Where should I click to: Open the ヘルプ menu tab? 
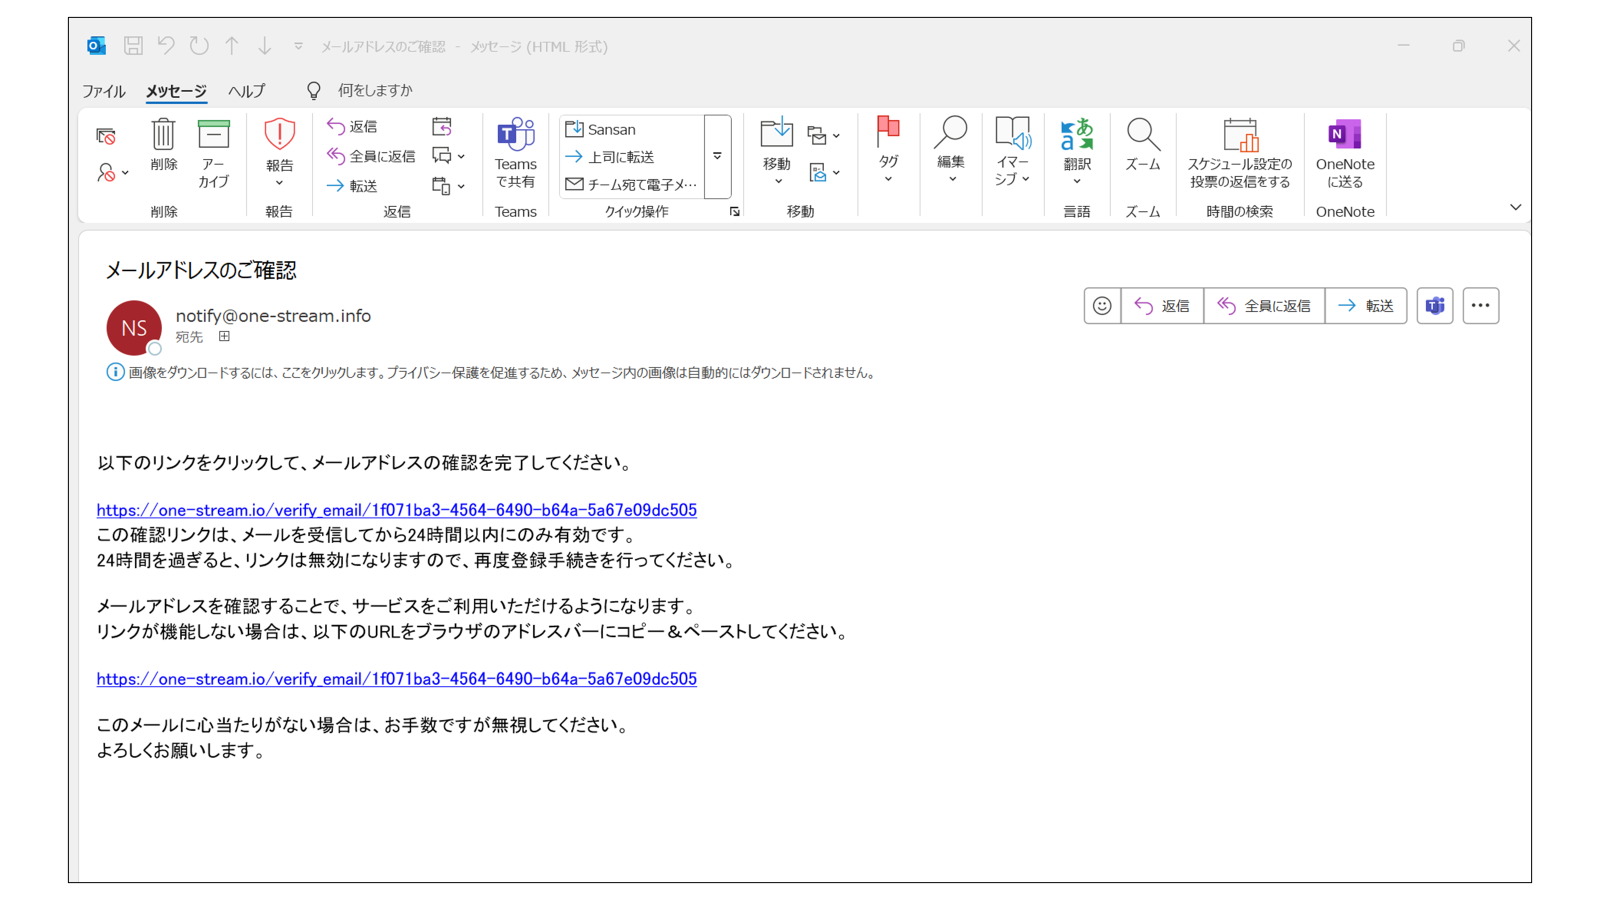[x=247, y=90]
